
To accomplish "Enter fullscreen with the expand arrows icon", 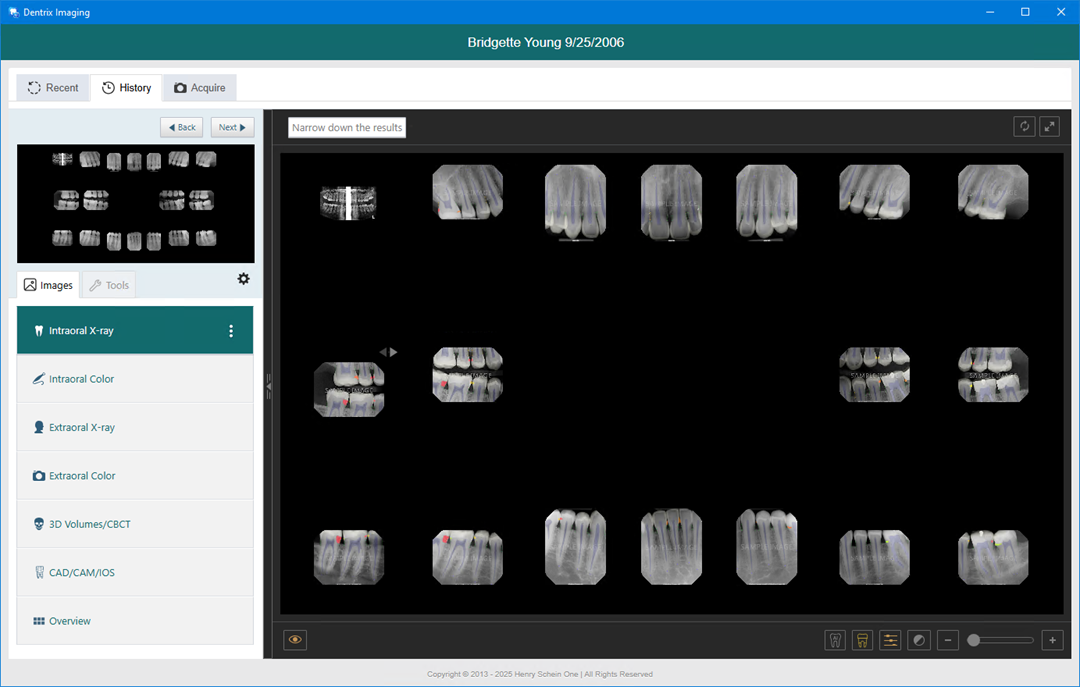I will [1050, 126].
